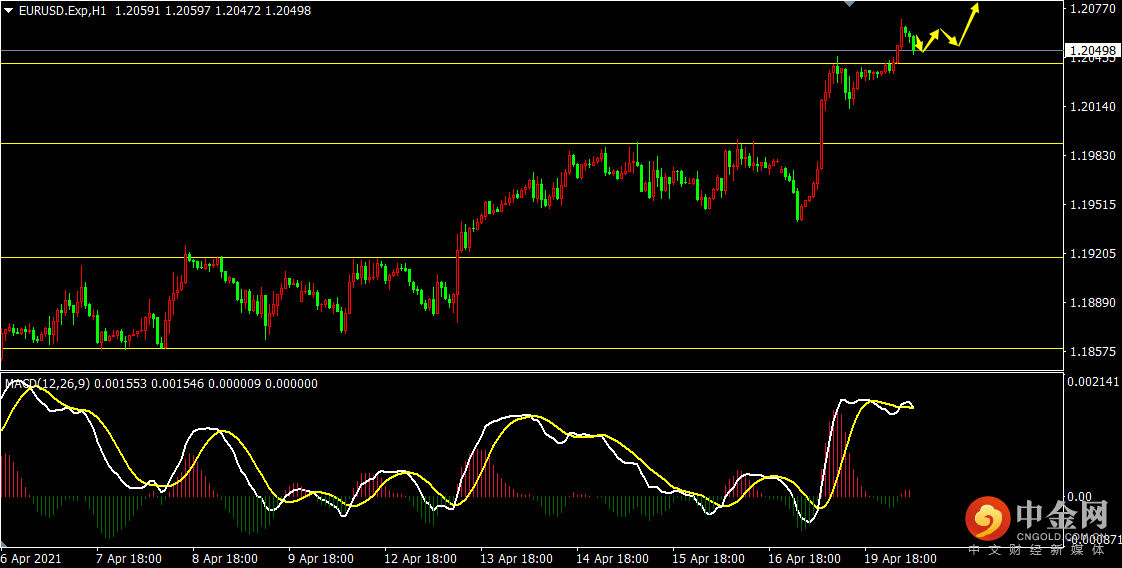This screenshot has height=568, width=1122.
Task: Click the 1.19515 price axis label
Action: [1092, 205]
